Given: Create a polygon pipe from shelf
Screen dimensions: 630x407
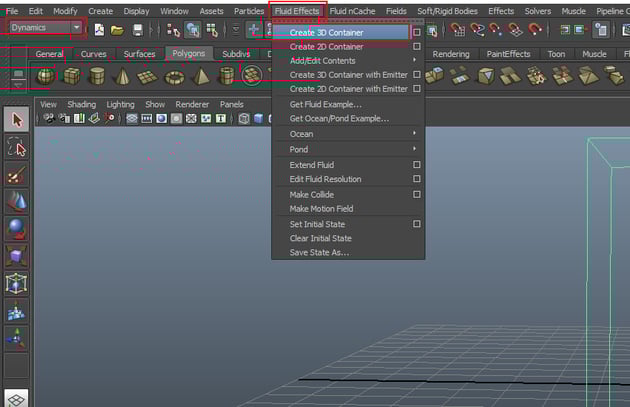Looking at the screenshot, I should click(226, 76).
